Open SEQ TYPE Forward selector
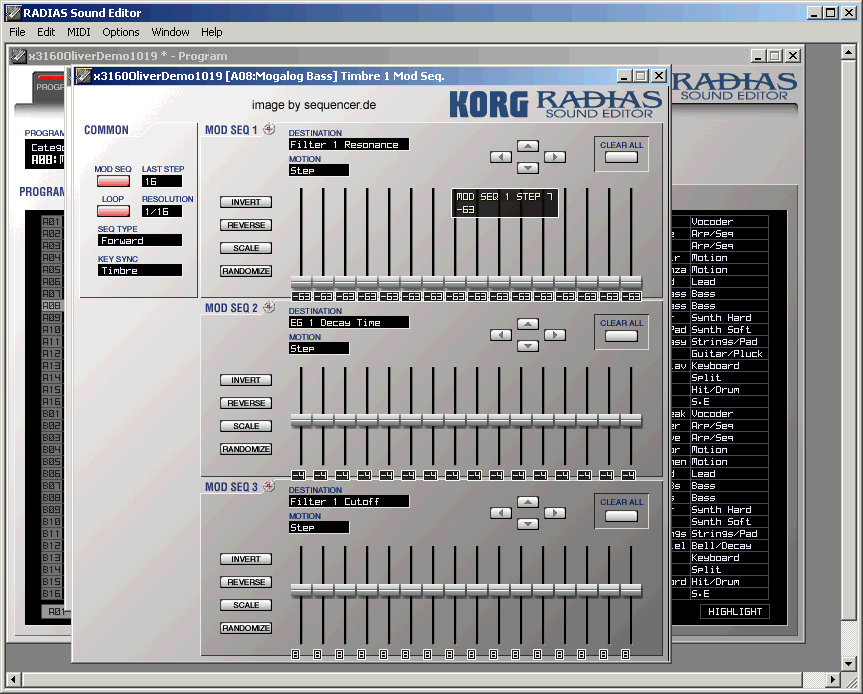The height and width of the screenshot is (694, 863). point(140,240)
